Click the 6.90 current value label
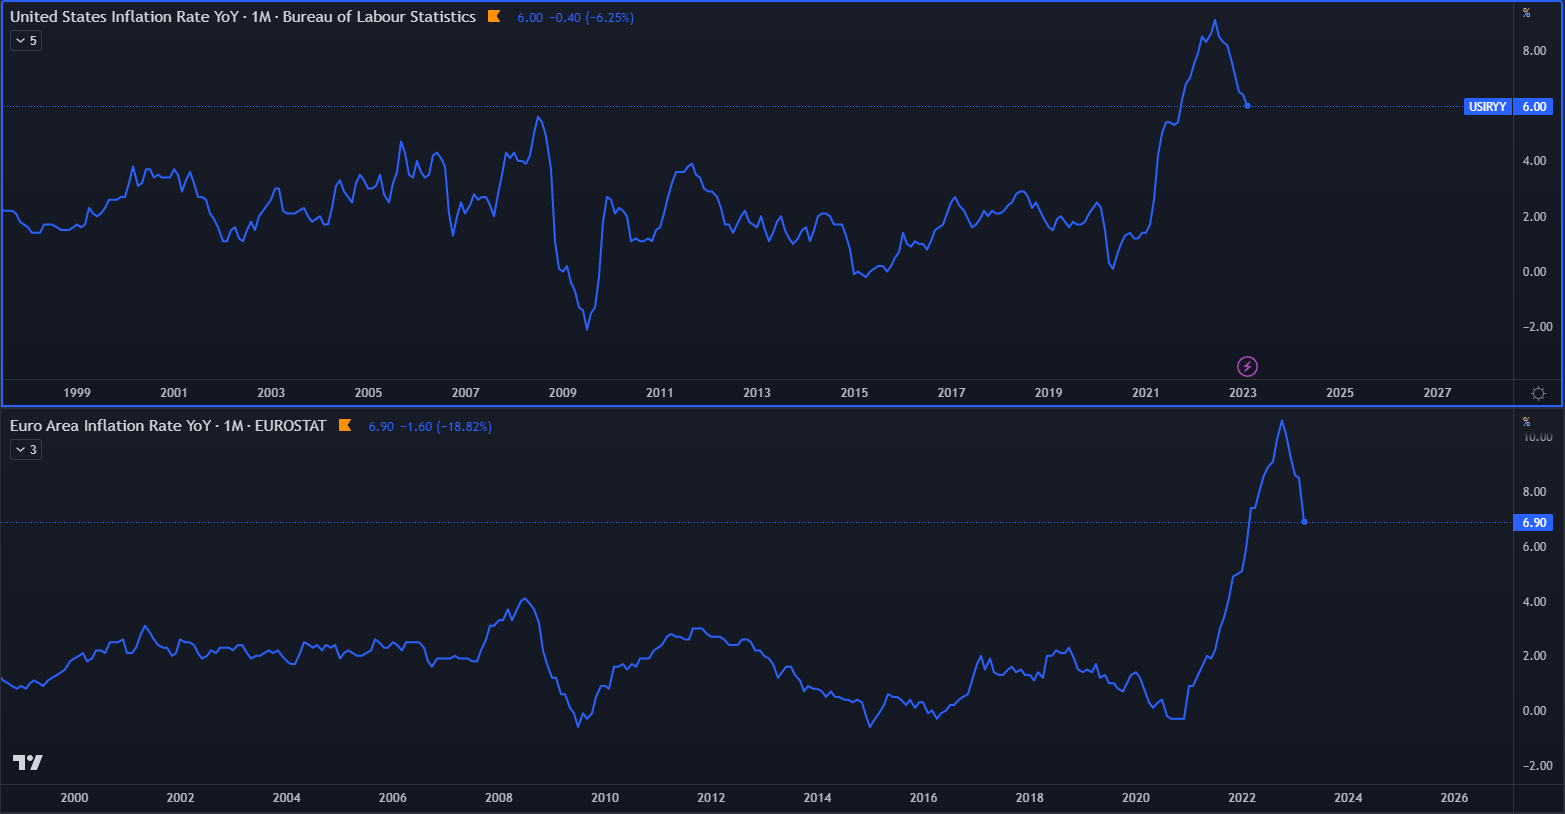Viewport: 1565px width, 814px height. [x=1534, y=523]
